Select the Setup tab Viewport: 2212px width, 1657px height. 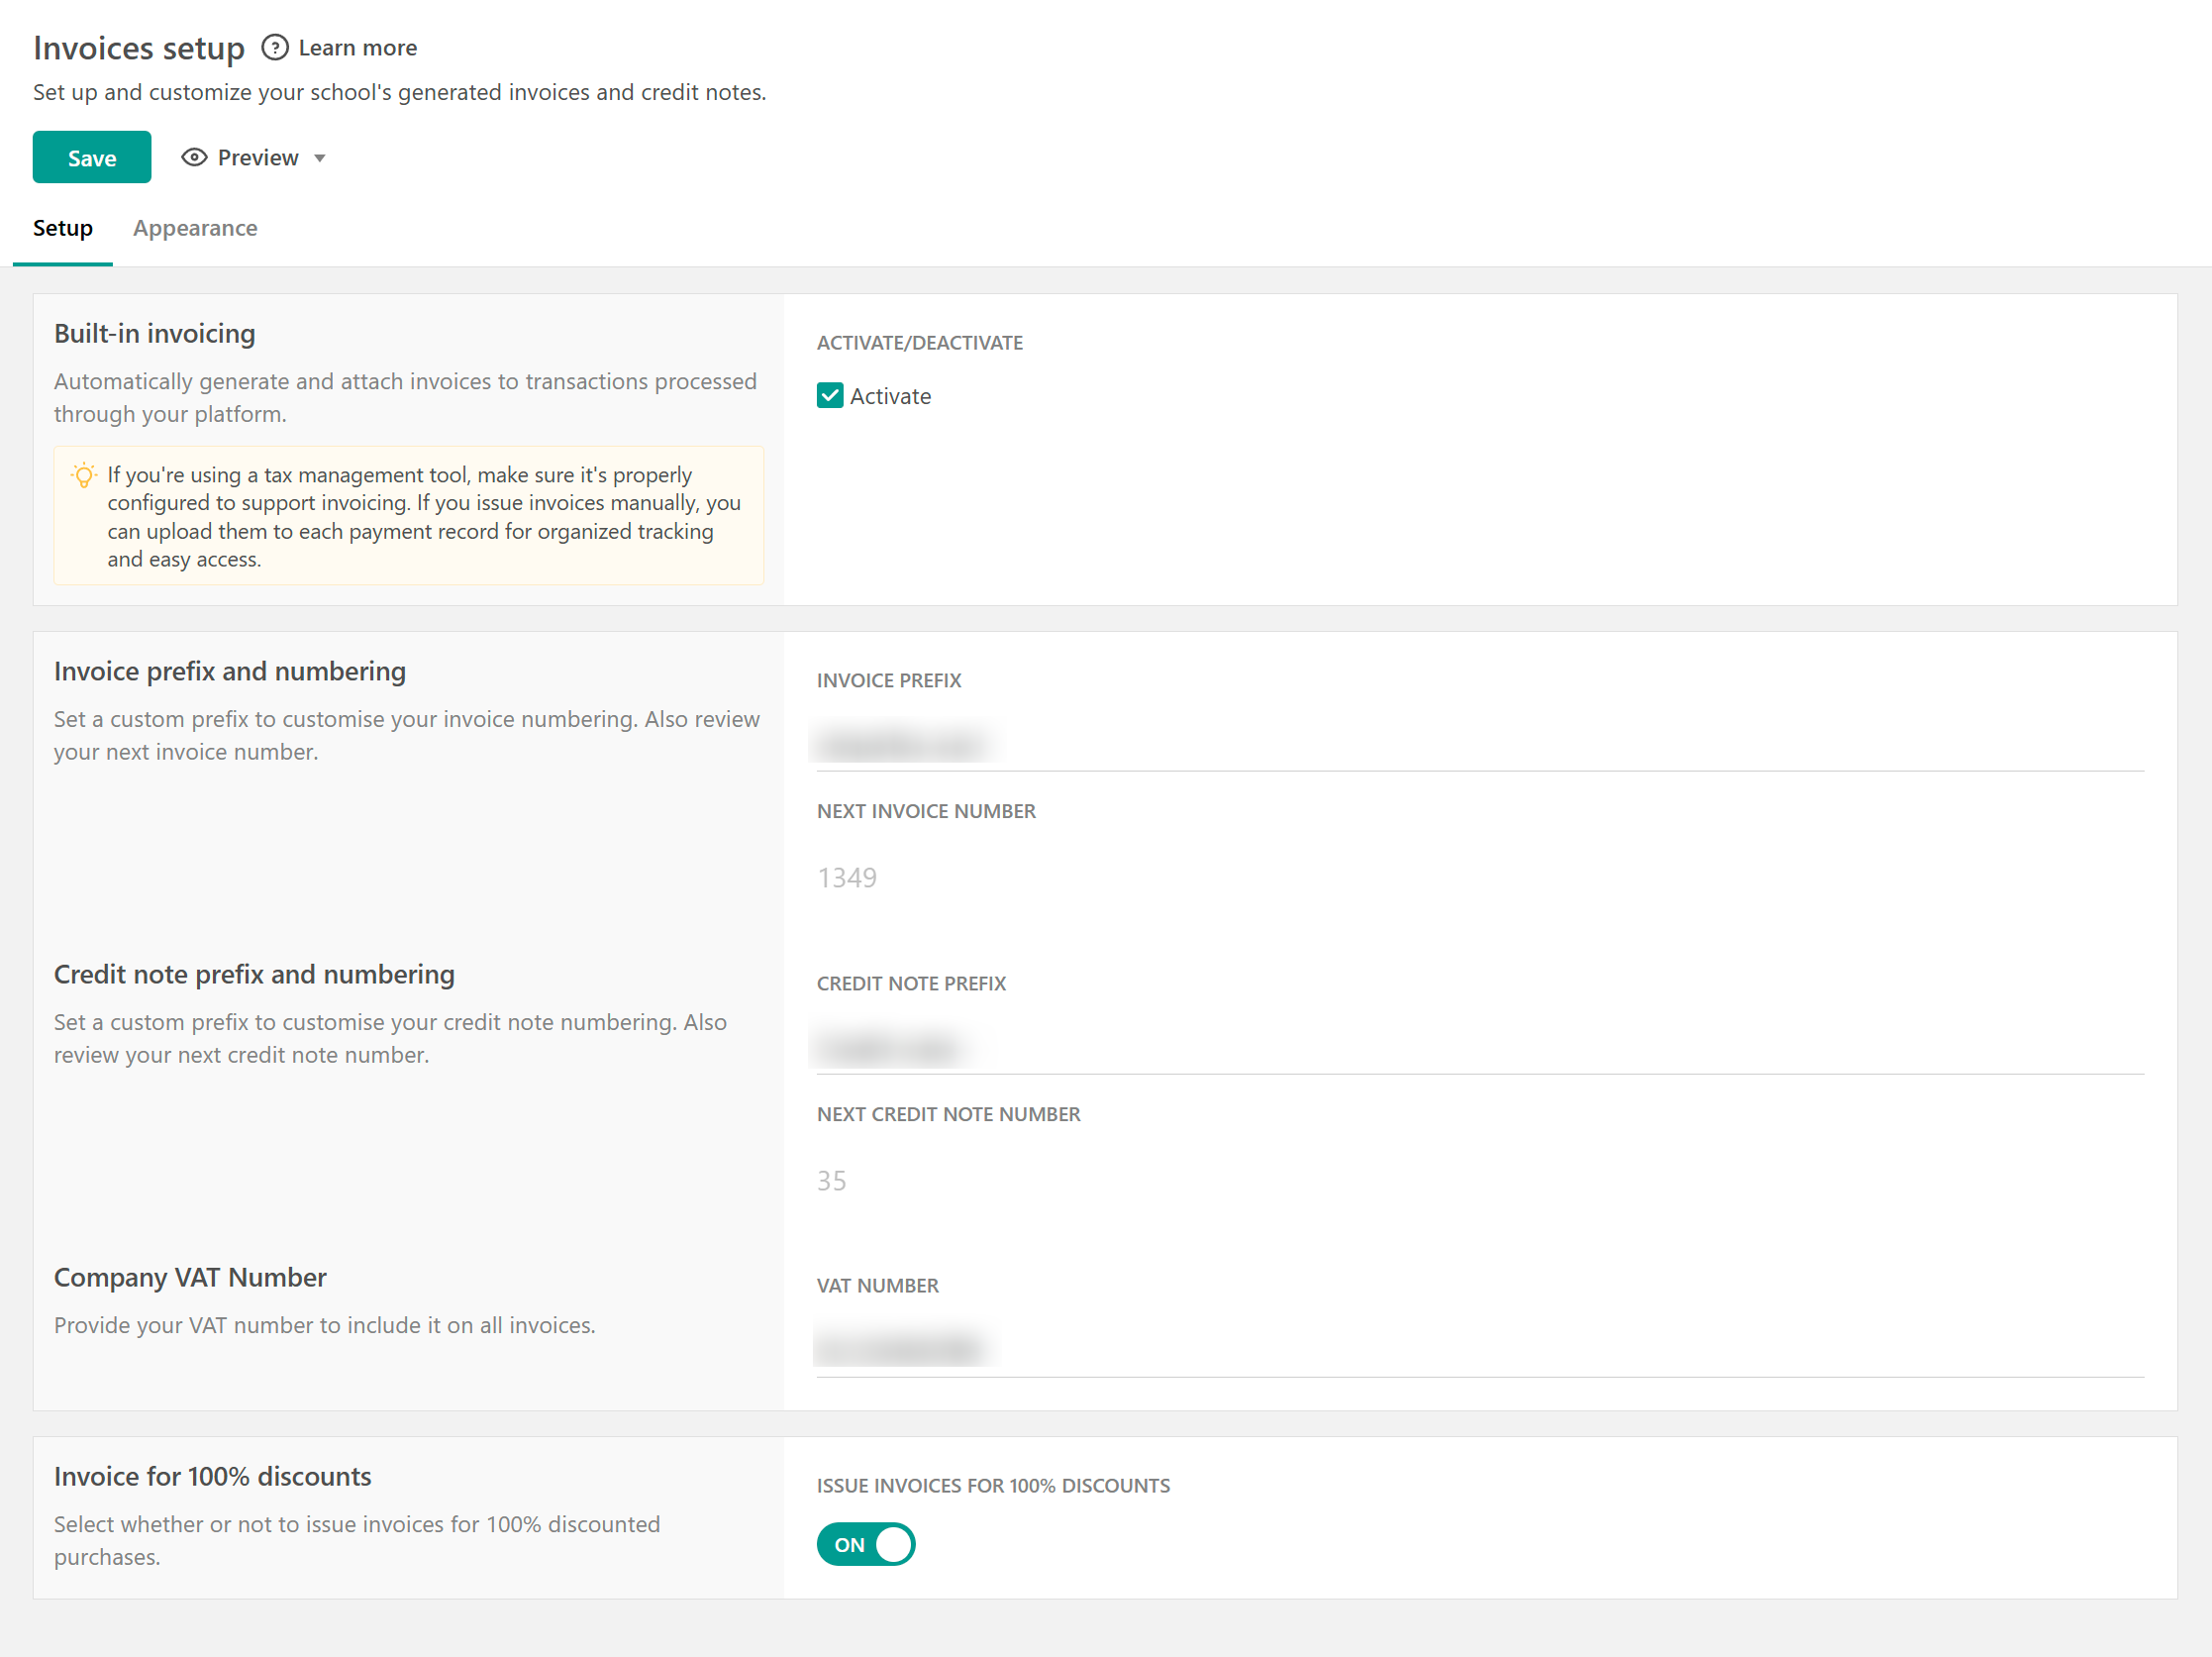pos(62,228)
